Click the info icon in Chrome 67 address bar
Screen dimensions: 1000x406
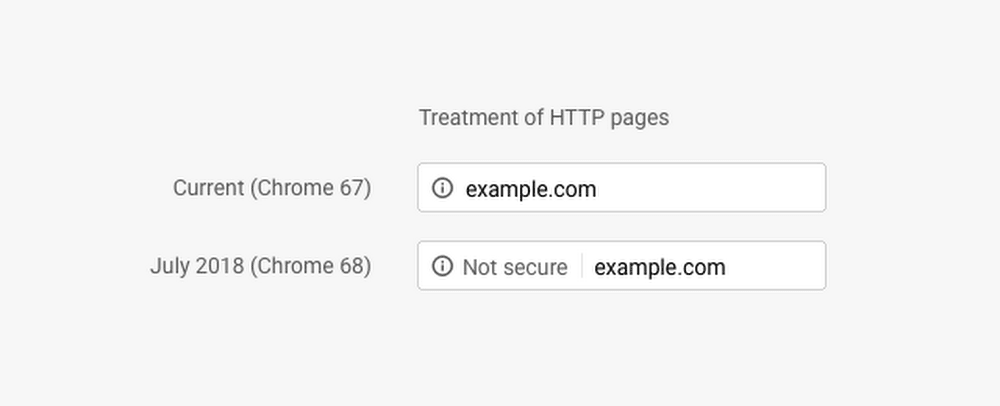(442, 188)
